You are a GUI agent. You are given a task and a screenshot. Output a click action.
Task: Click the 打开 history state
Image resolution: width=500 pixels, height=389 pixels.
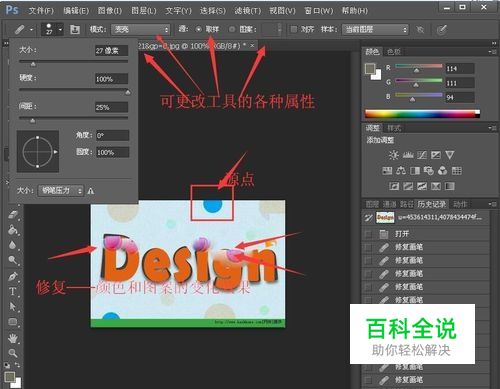426,234
